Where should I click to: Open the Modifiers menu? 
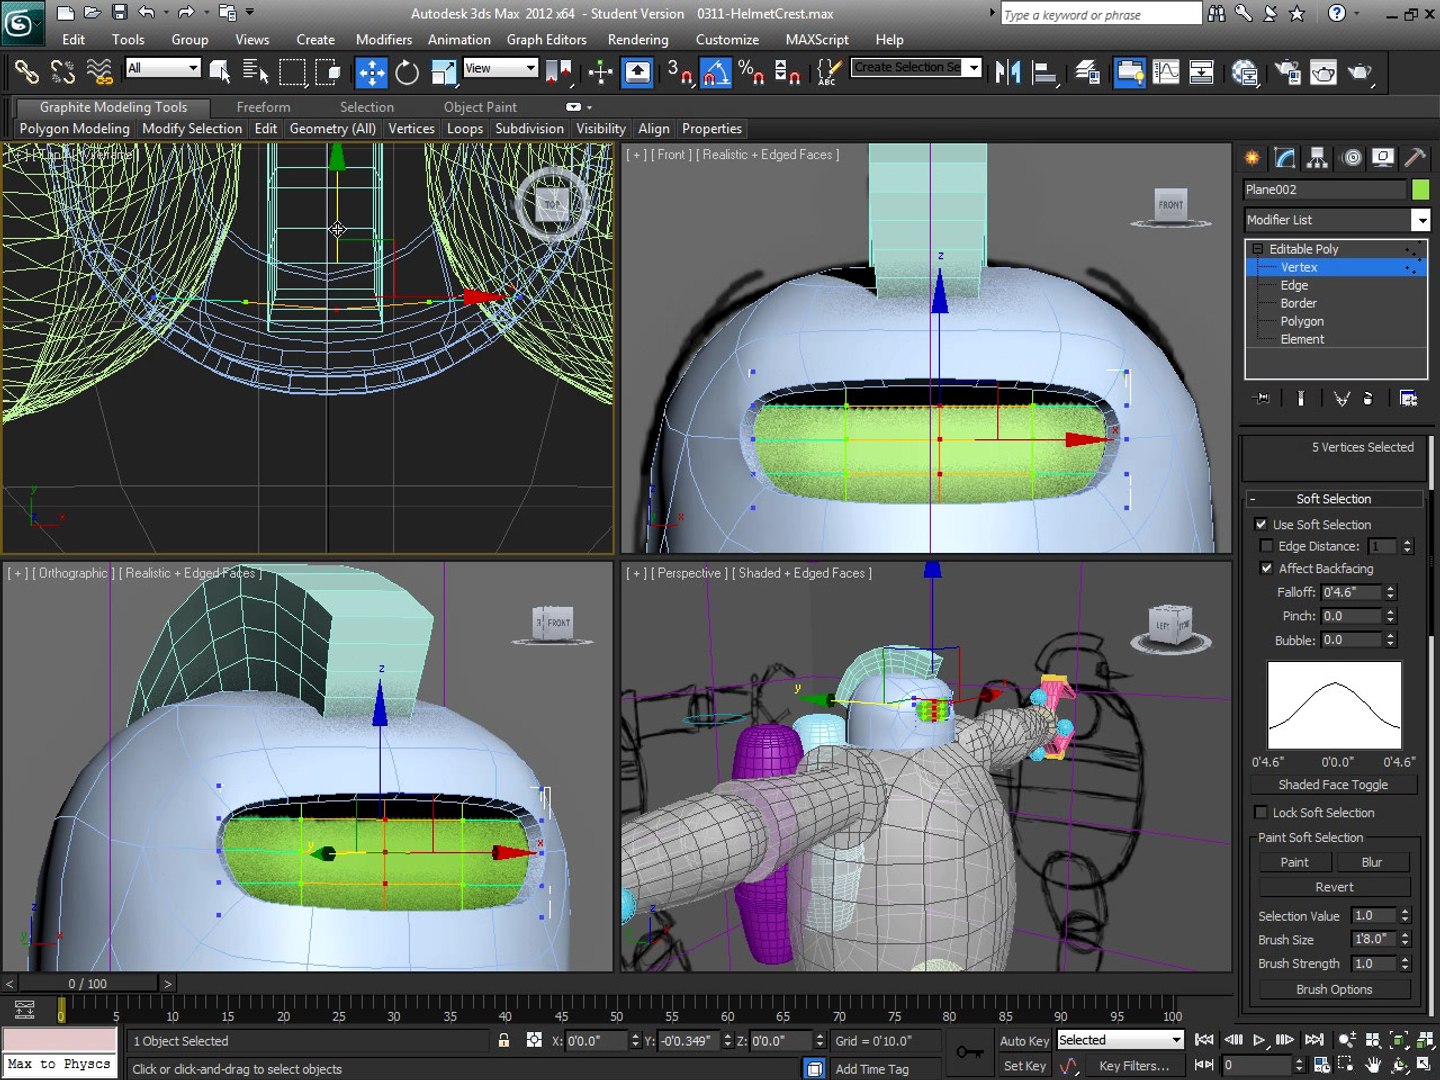pos(384,39)
